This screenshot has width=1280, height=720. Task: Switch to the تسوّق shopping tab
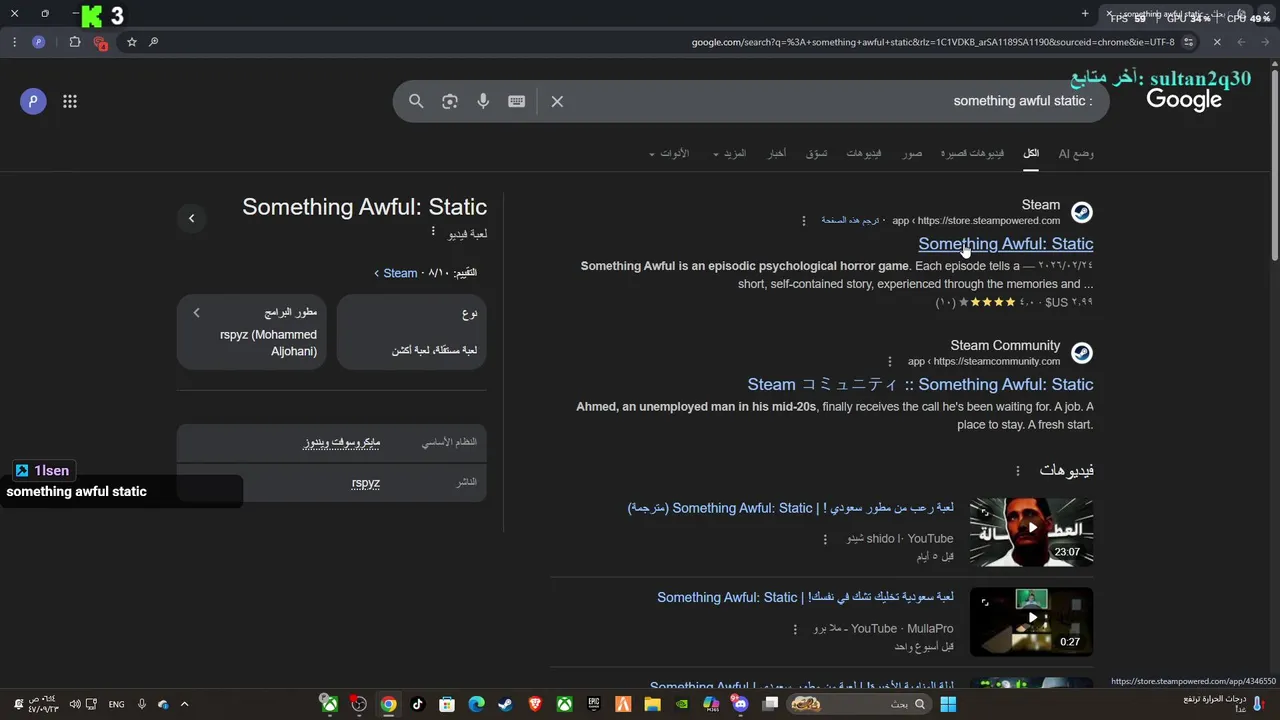click(817, 153)
